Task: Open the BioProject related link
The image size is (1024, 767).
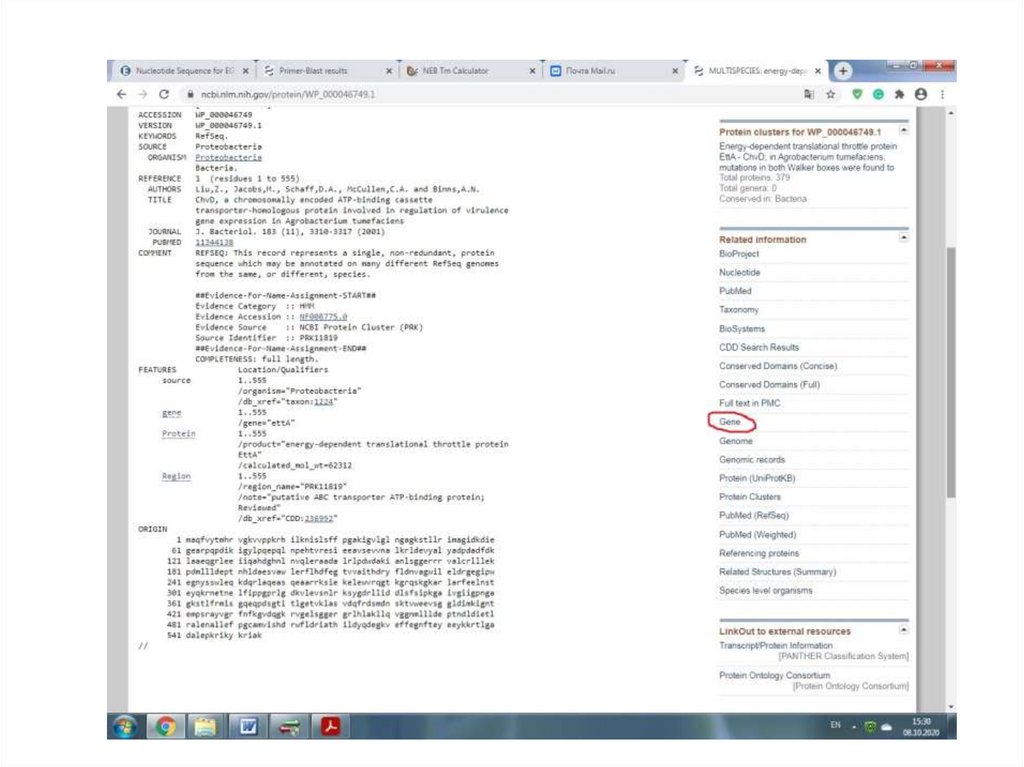Action: [739, 253]
